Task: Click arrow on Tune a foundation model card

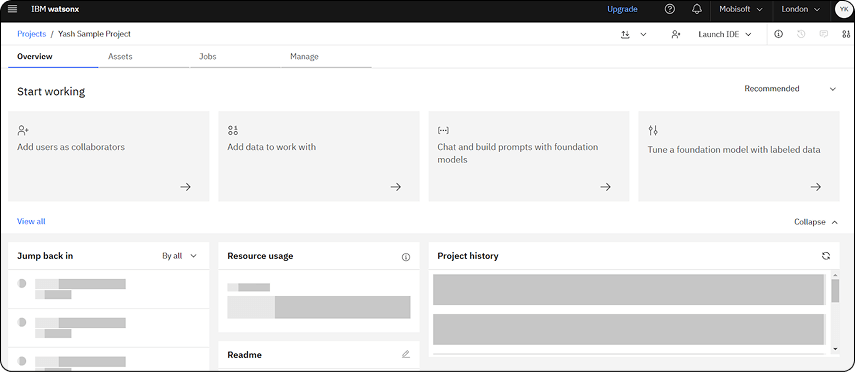Action: (x=816, y=187)
